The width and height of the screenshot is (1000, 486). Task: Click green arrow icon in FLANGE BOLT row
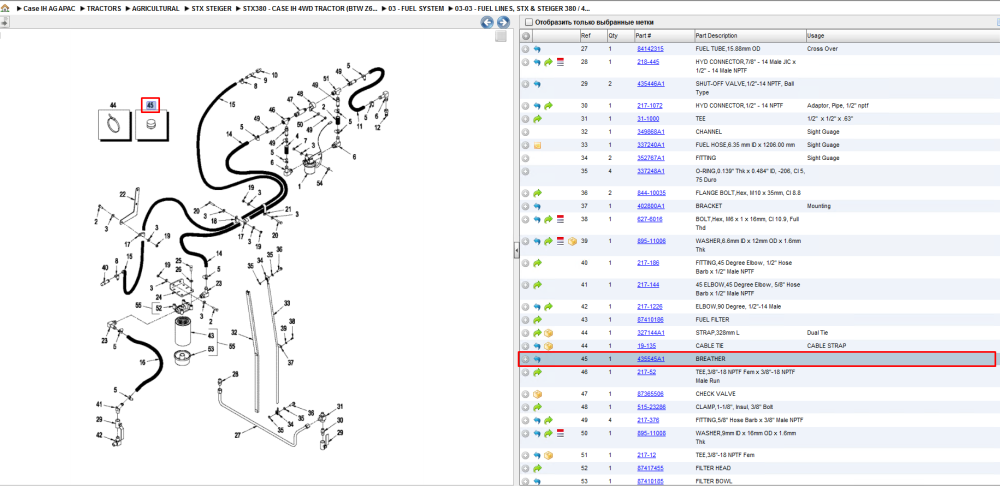pos(537,193)
